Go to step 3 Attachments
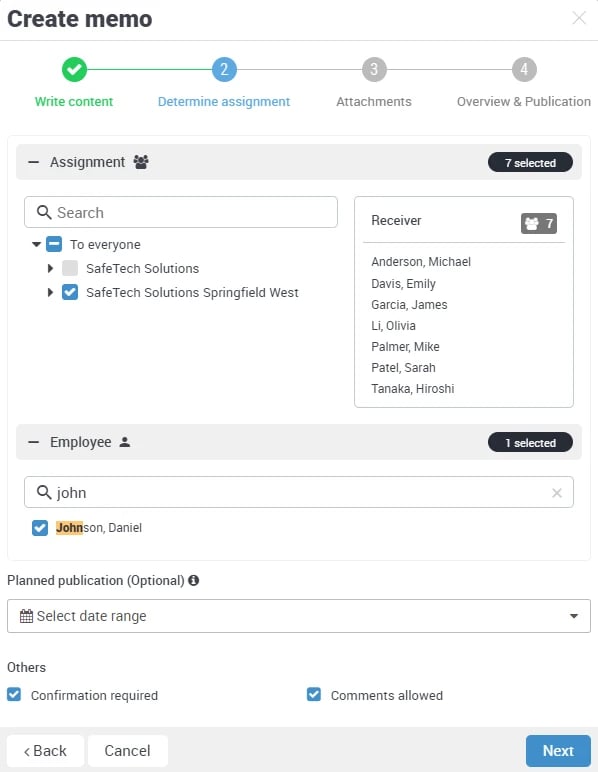Screen dimensions: 598x772 (x=374, y=69)
